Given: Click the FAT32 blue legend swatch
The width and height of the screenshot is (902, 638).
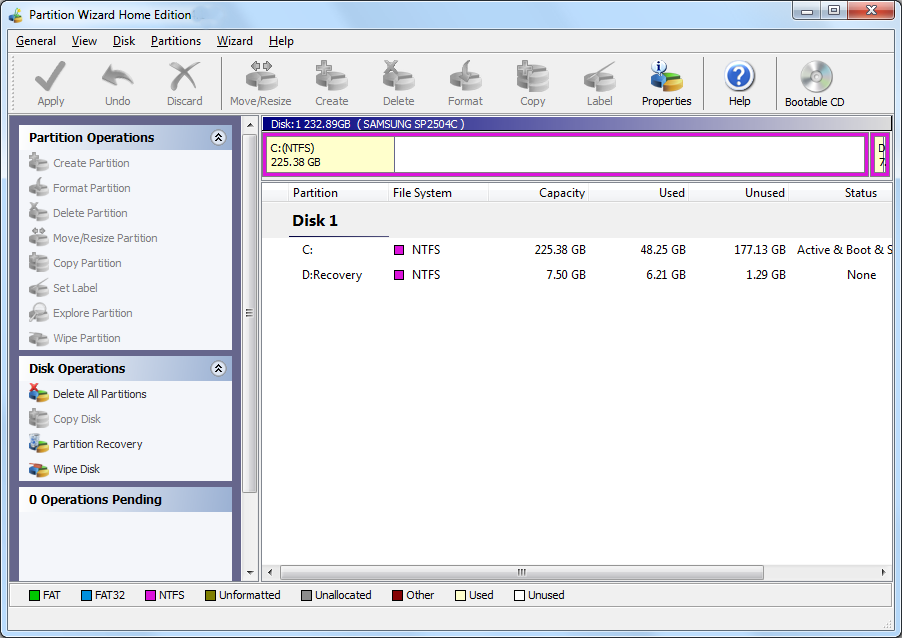Looking at the screenshot, I should (86, 595).
